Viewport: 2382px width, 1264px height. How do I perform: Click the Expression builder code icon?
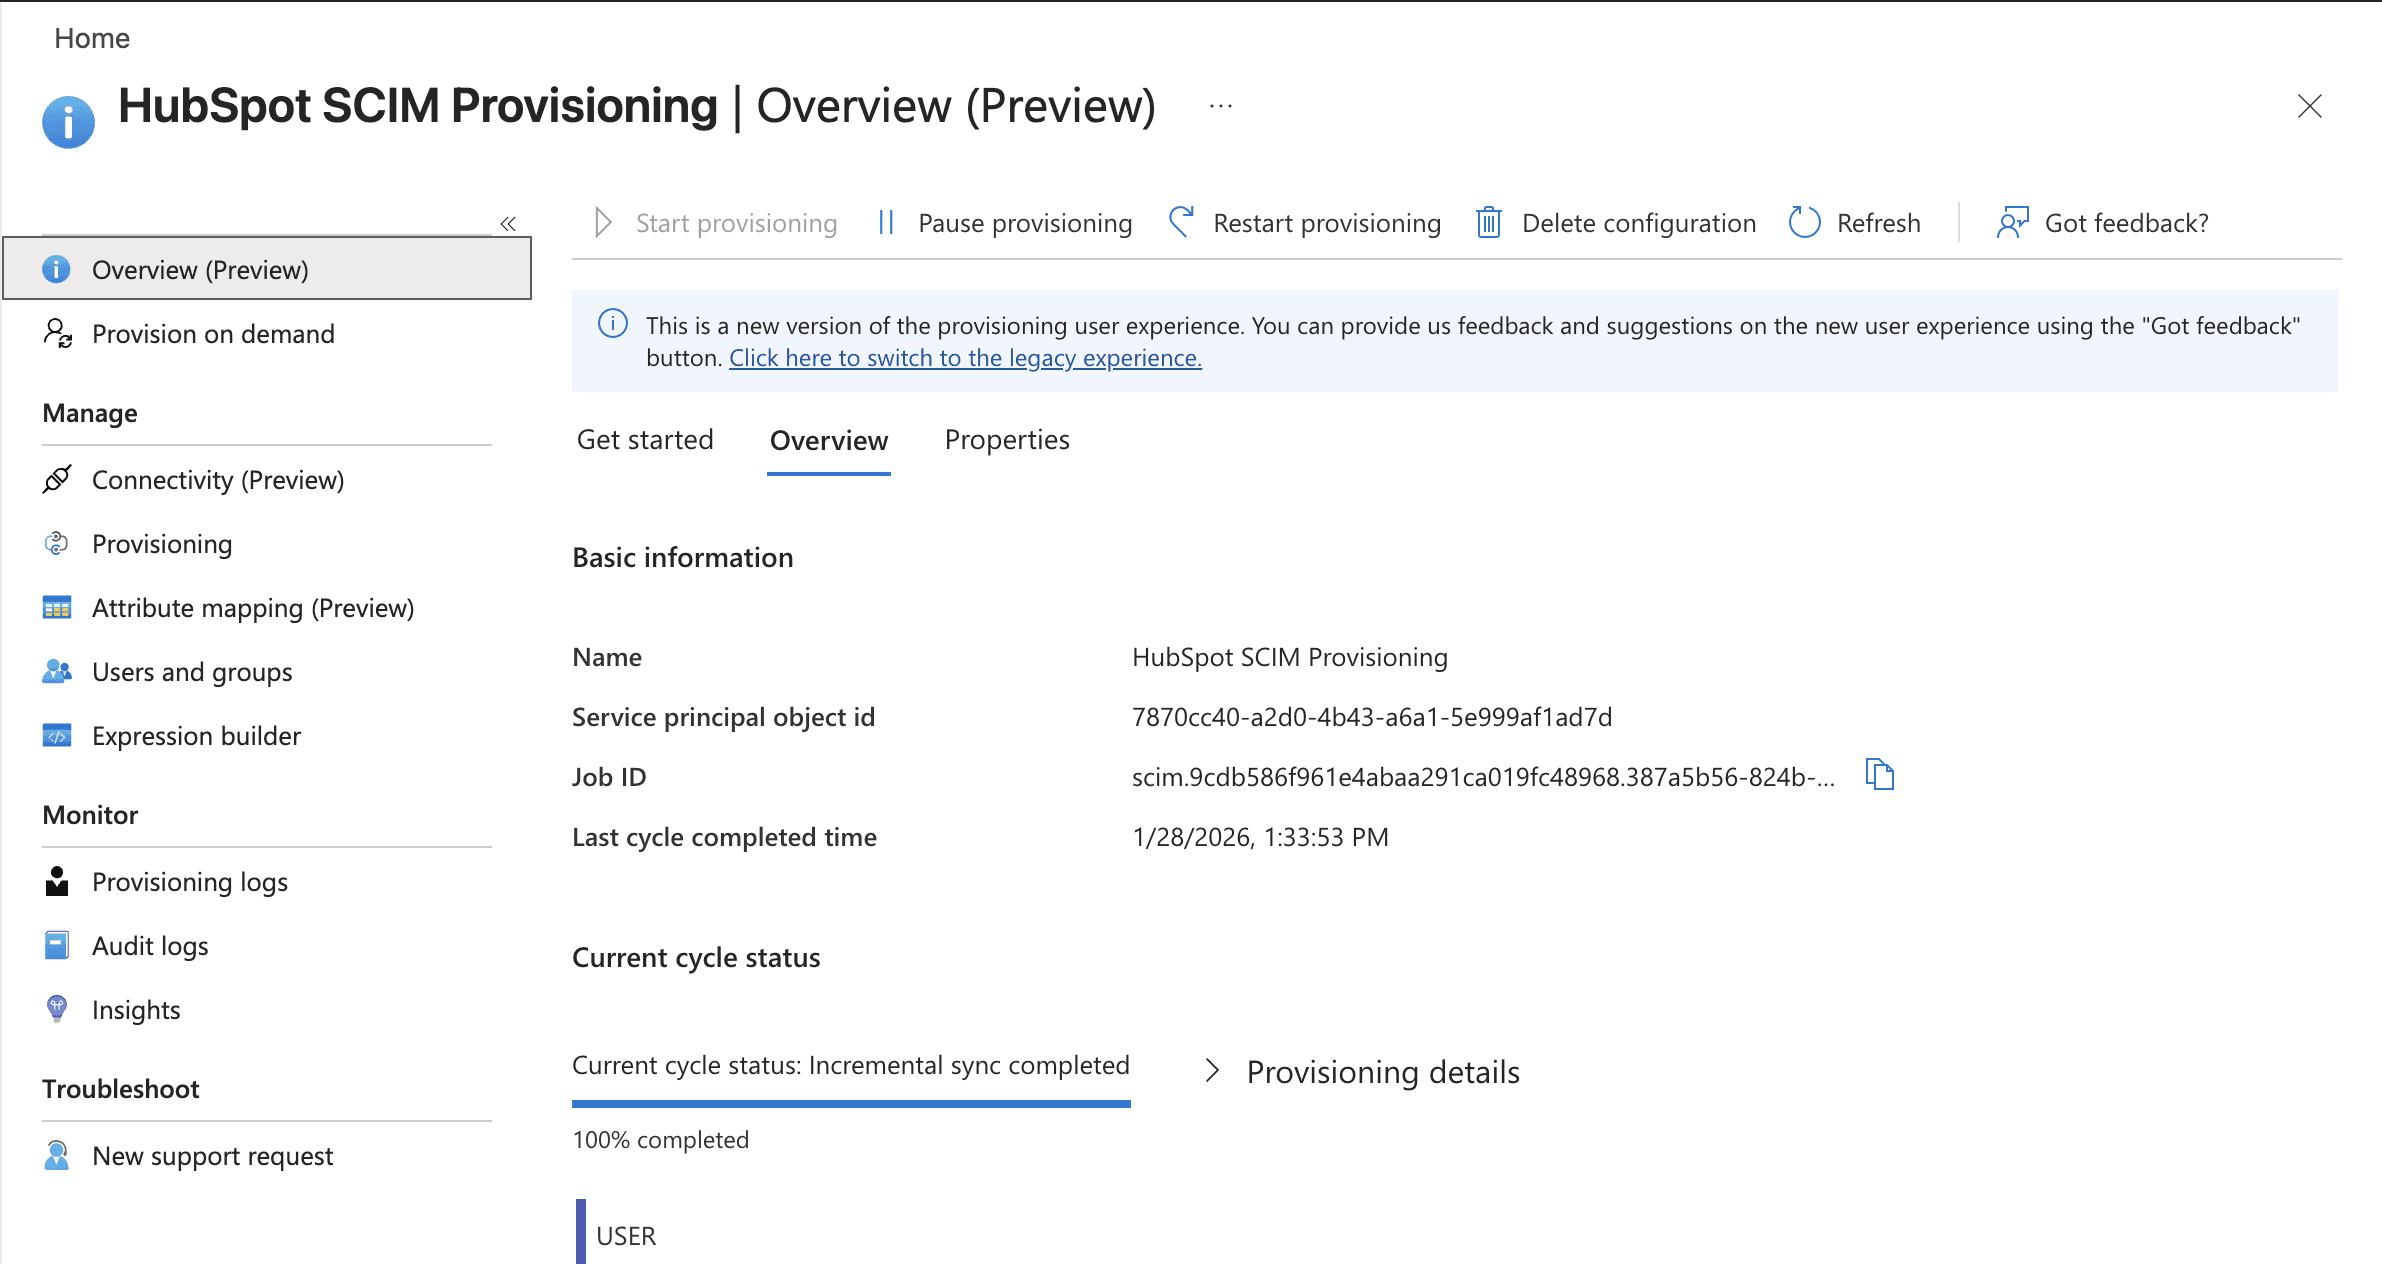click(x=57, y=736)
